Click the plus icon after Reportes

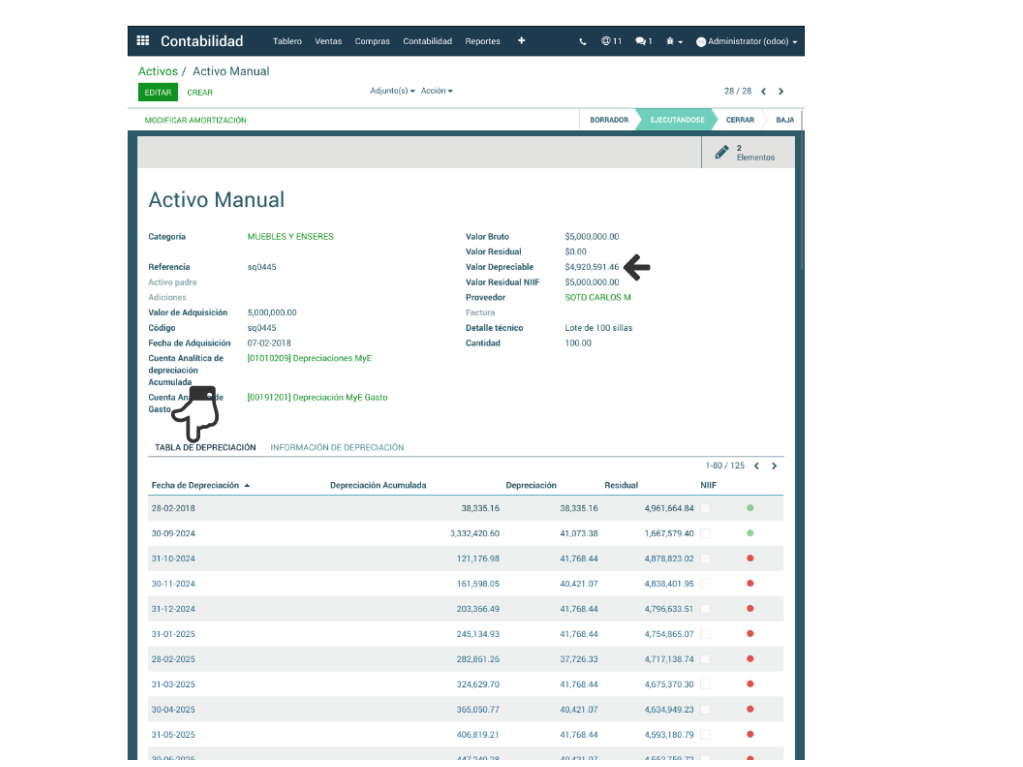click(x=521, y=41)
